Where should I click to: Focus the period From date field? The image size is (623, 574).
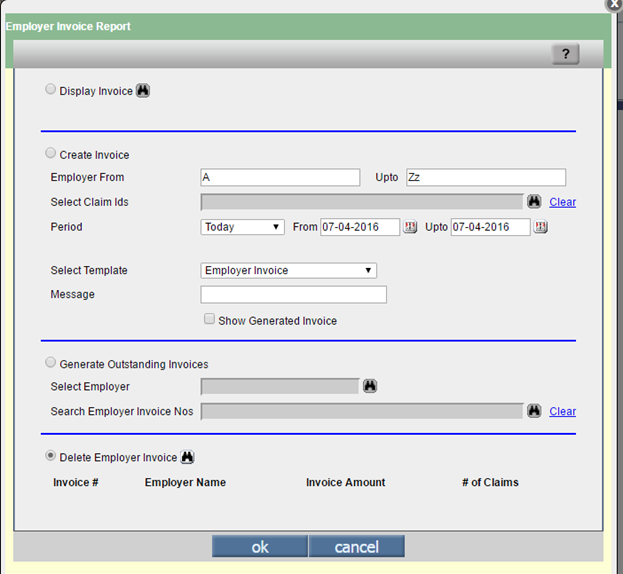360,227
